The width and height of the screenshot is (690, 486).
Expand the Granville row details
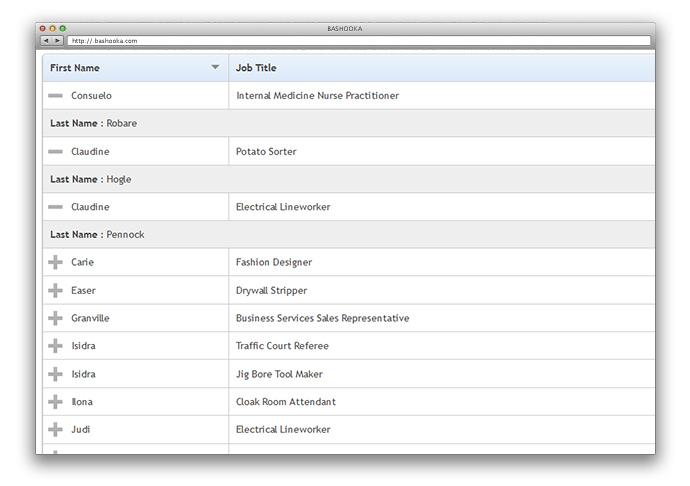click(55, 318)
